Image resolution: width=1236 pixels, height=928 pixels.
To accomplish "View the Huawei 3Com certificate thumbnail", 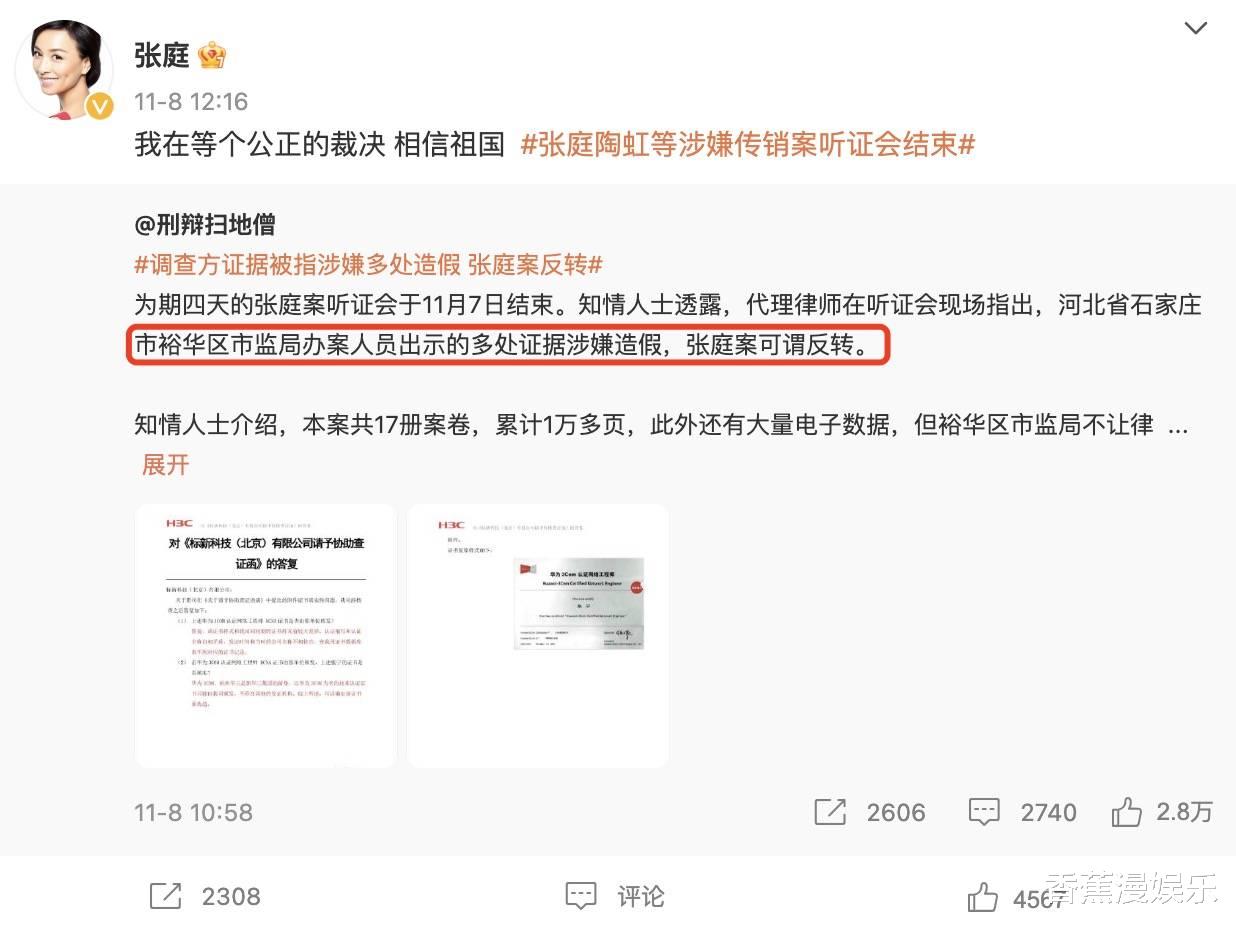I will [x=538, y=635].
